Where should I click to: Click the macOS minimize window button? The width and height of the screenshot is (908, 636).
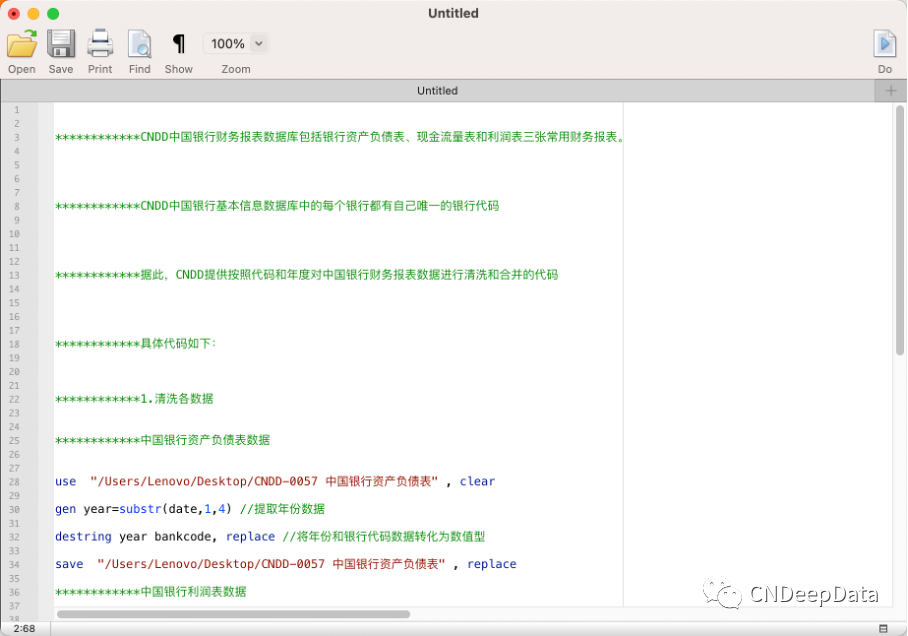34,13
